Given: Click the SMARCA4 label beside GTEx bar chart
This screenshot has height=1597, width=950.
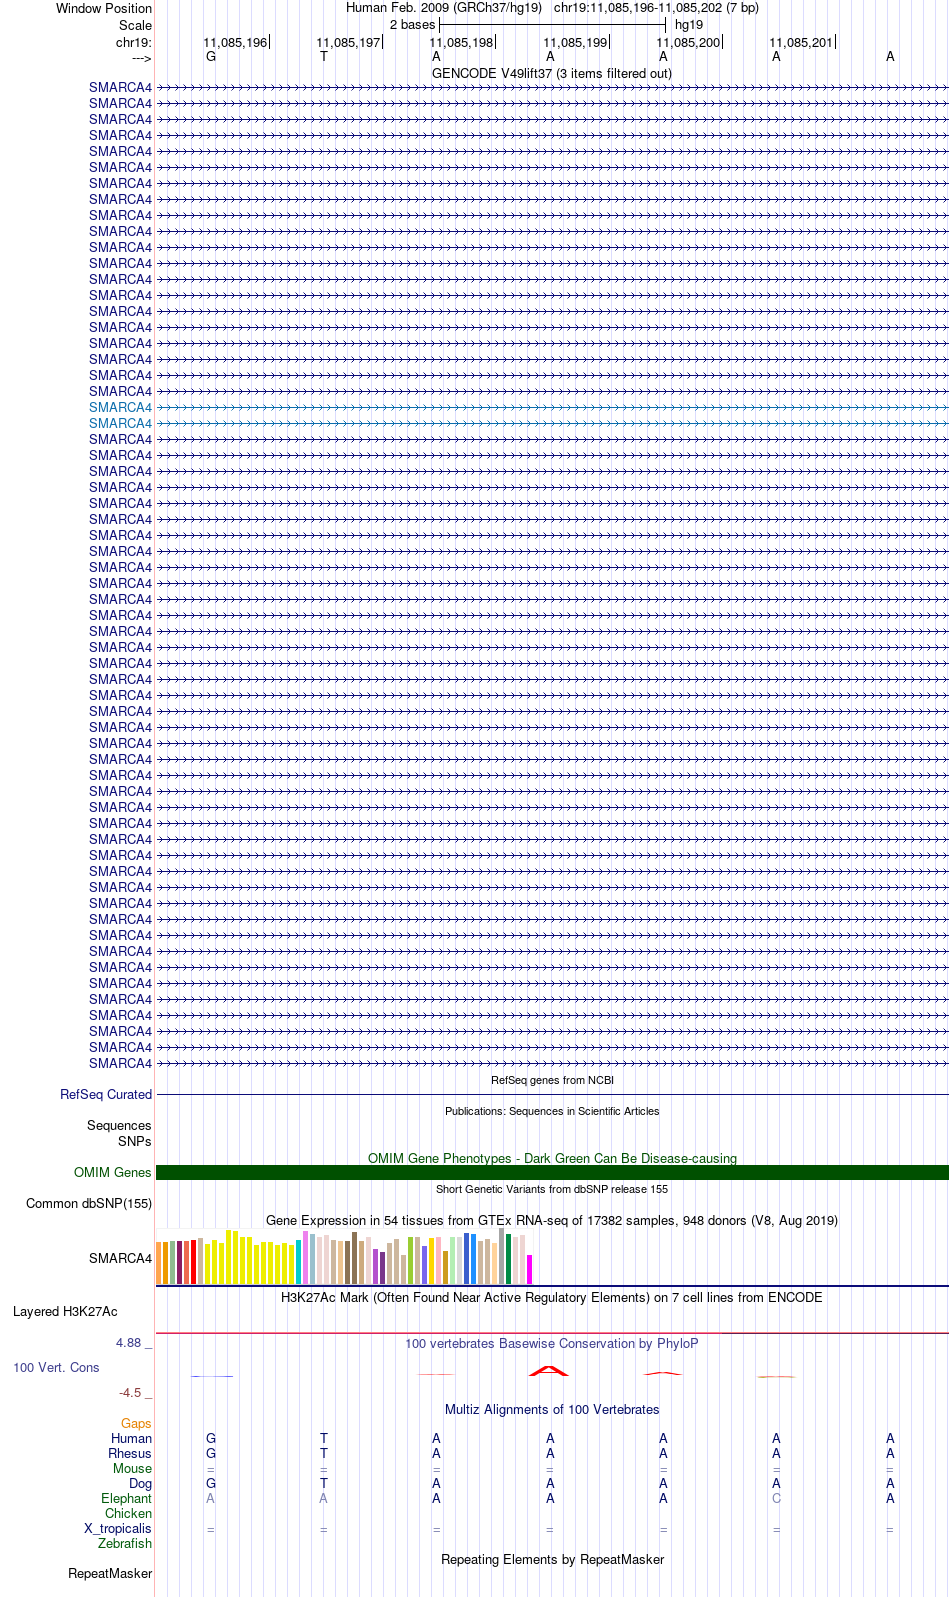Looking at the screenshot, I should click(120, 1259).
